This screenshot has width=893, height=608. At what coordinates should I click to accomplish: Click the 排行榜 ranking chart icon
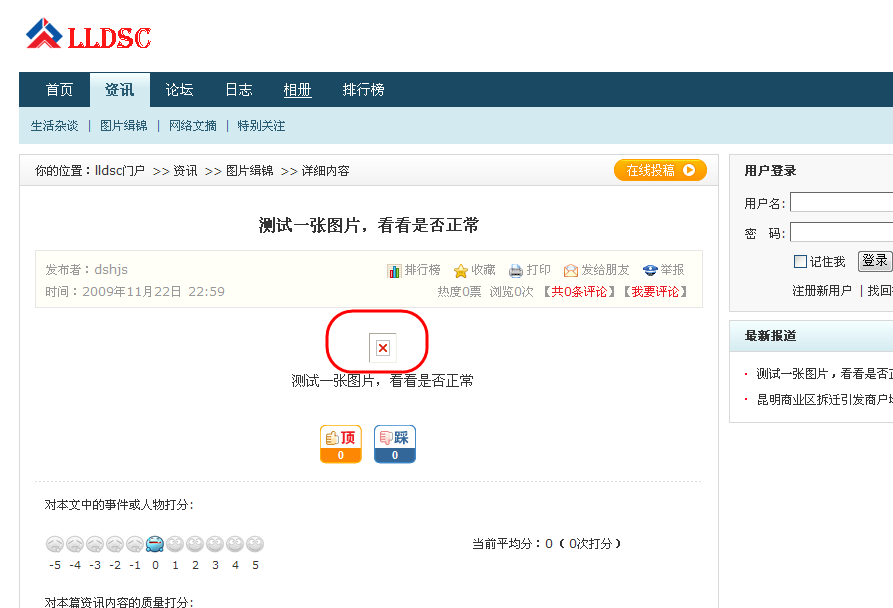point(394,269)
